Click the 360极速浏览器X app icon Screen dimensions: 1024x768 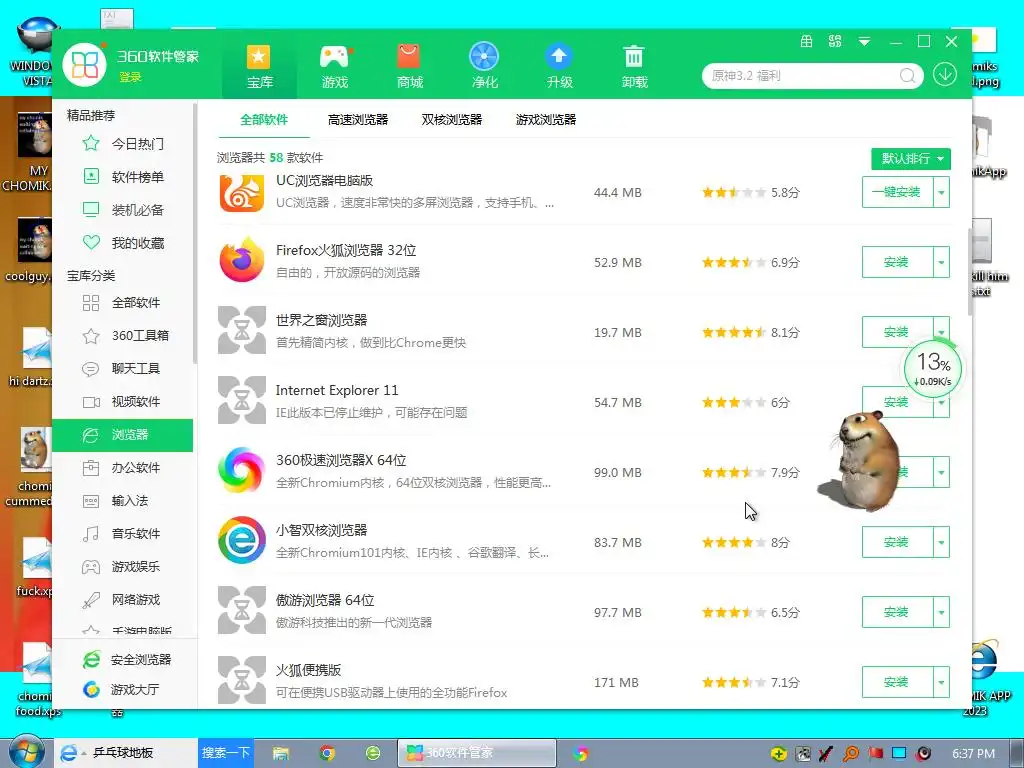(x=242, y=470)
